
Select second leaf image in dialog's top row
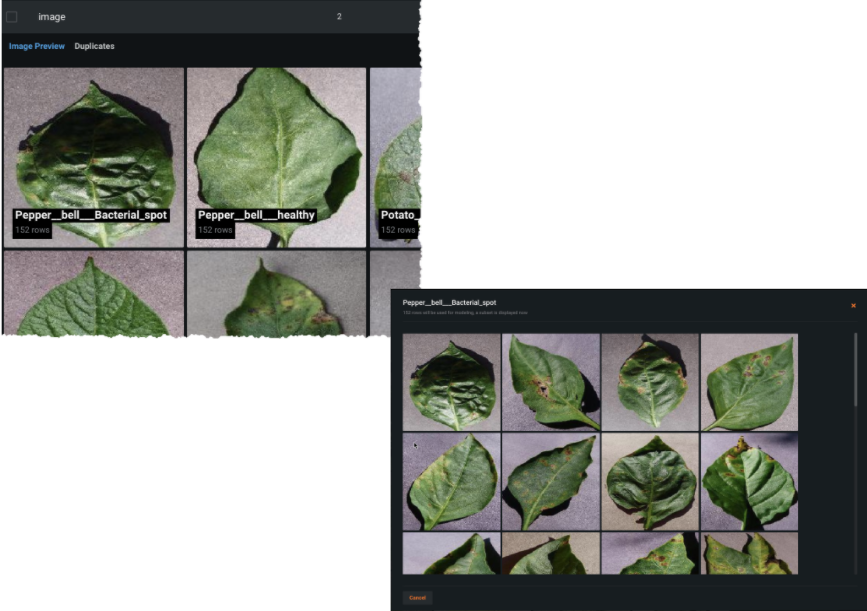(x=551, y=382)
